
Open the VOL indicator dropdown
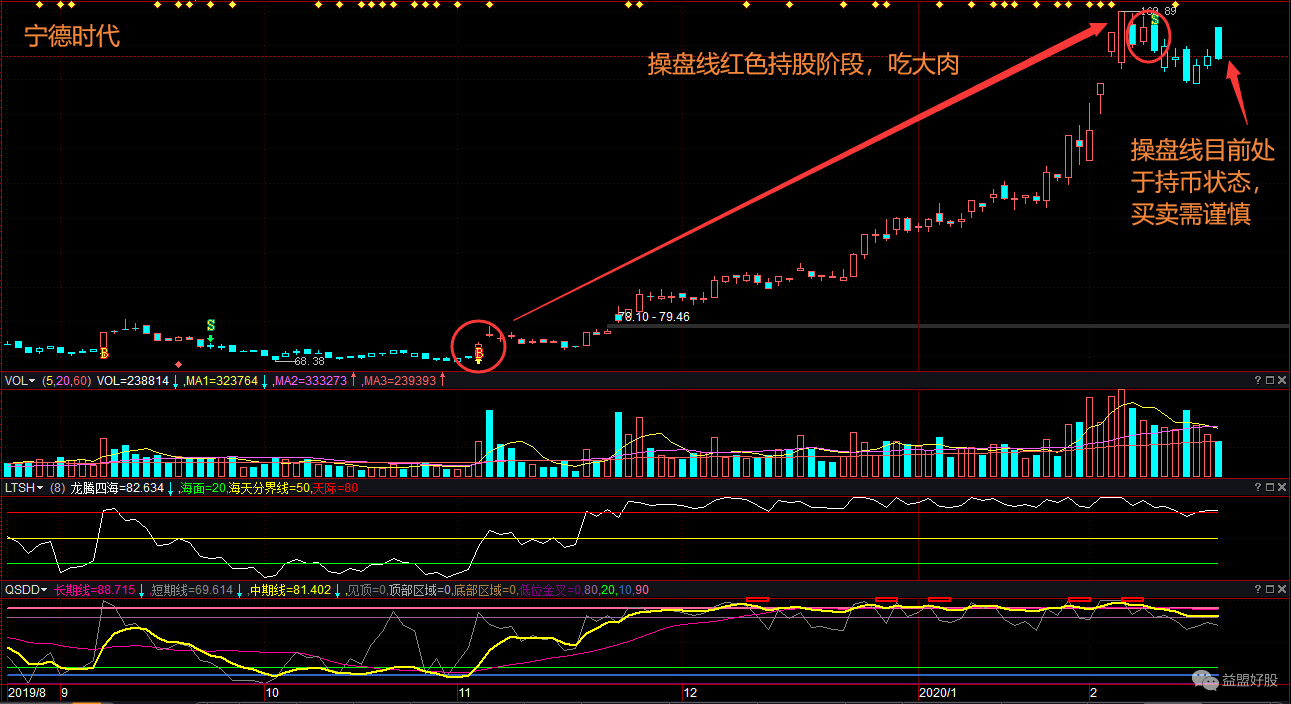click(x=31, y=381)
